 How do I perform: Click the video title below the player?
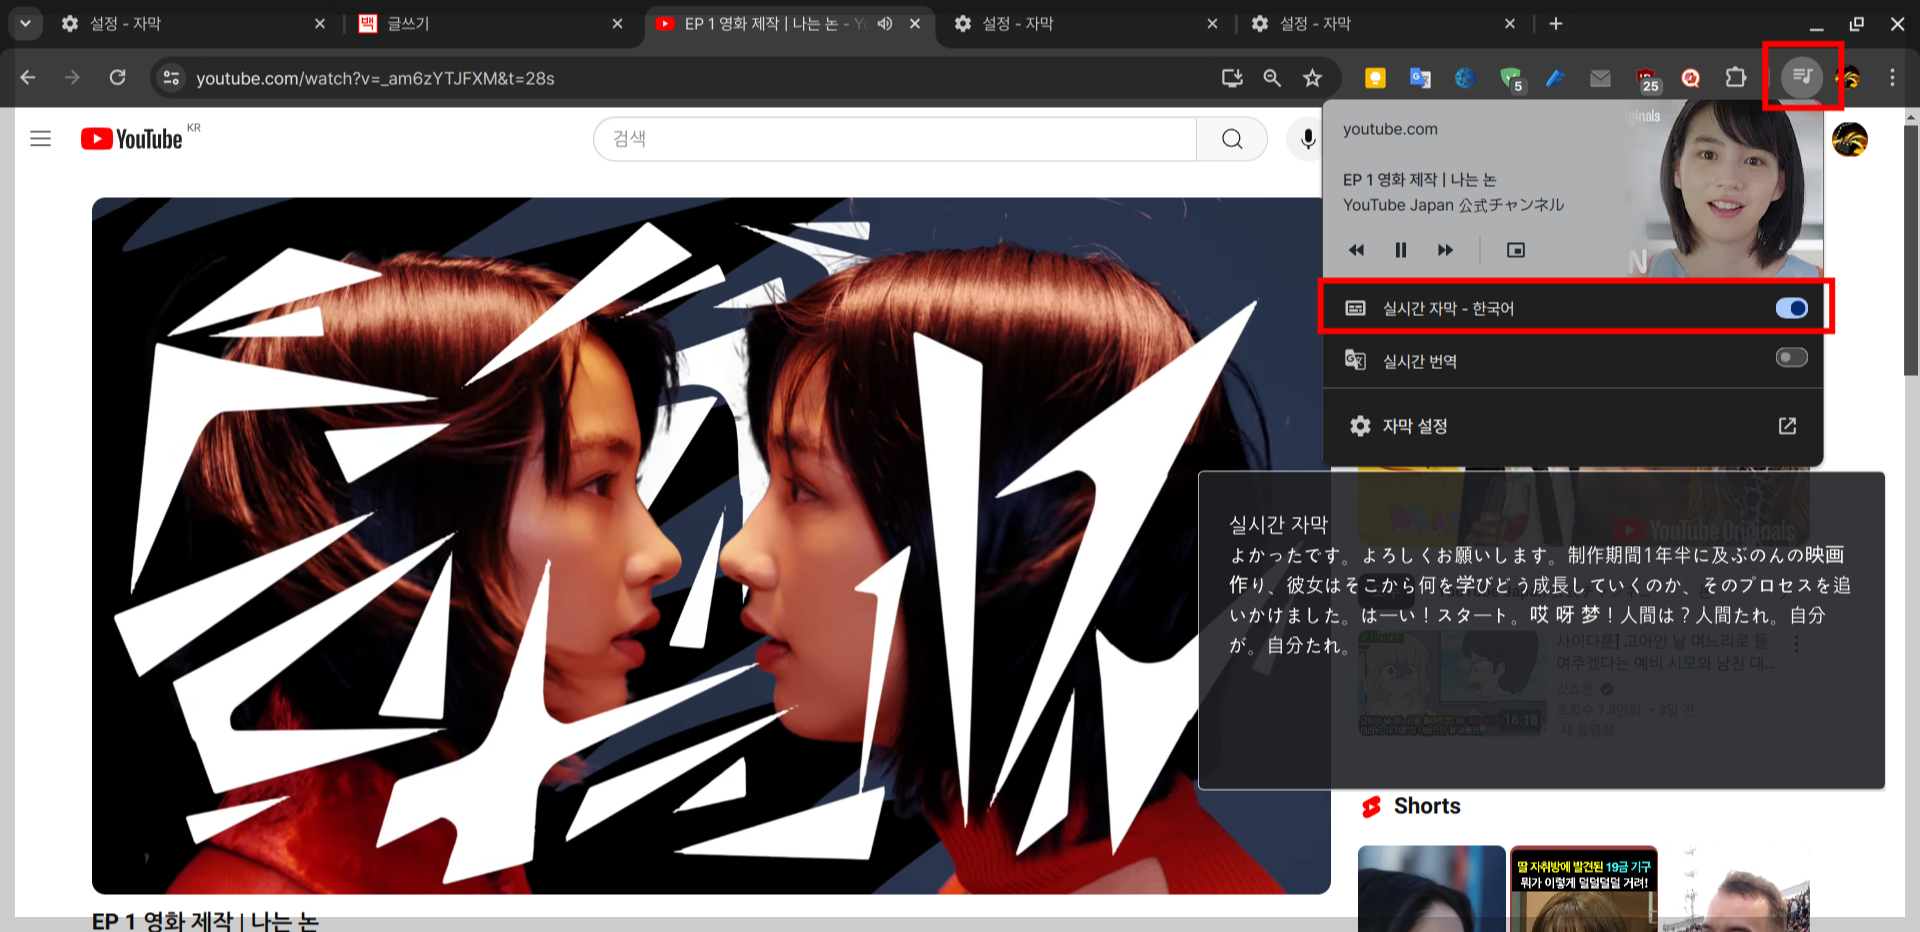pyautogui.click(x=205, y=921)
